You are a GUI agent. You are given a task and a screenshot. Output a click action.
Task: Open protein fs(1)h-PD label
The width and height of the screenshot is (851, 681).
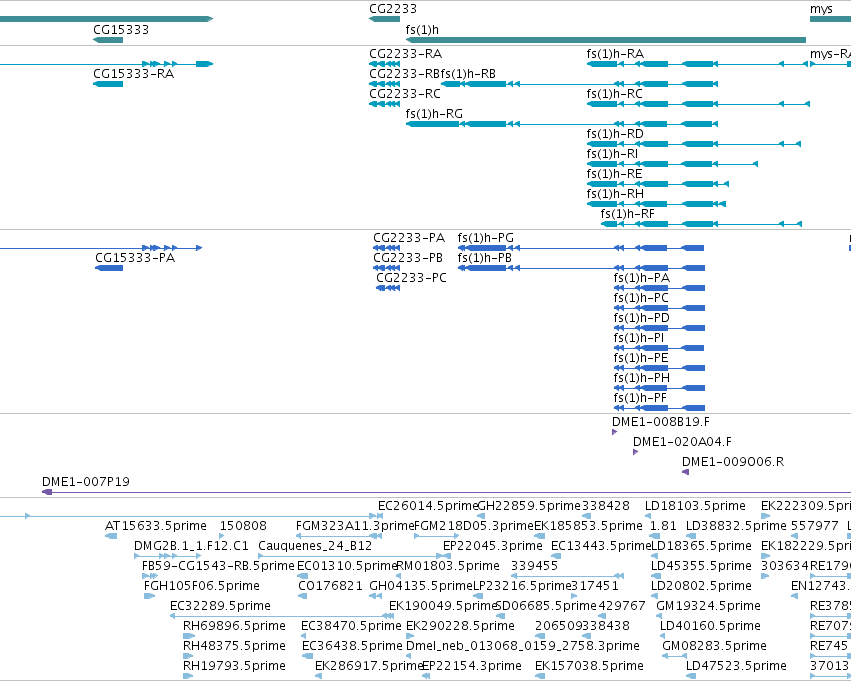point(642,318)
